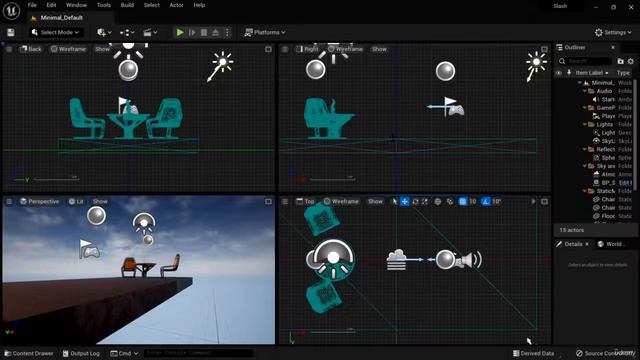Activate the translate move tool in Top viewport

point(404,201)
